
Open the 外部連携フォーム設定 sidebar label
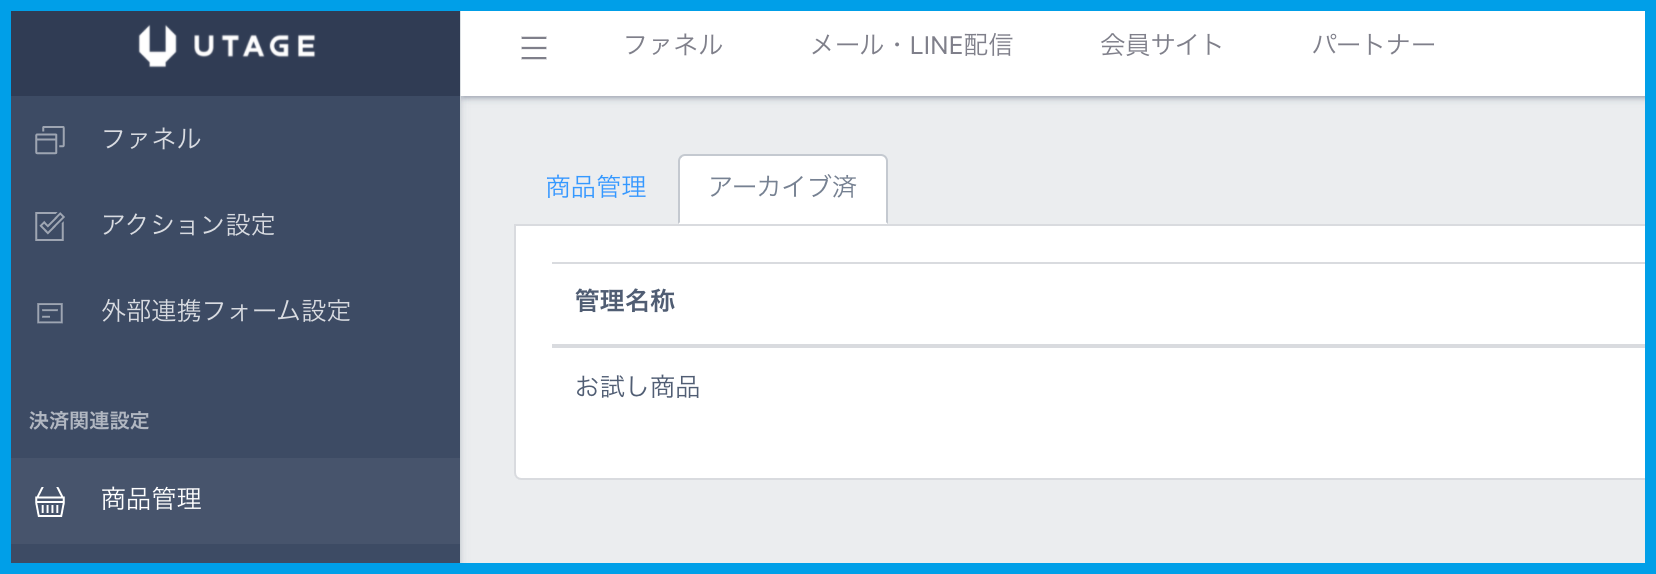pos(226,311)
